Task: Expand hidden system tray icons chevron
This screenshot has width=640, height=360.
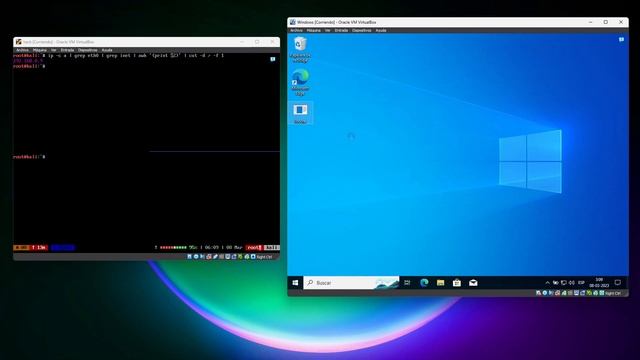Action: coord(547,282)
